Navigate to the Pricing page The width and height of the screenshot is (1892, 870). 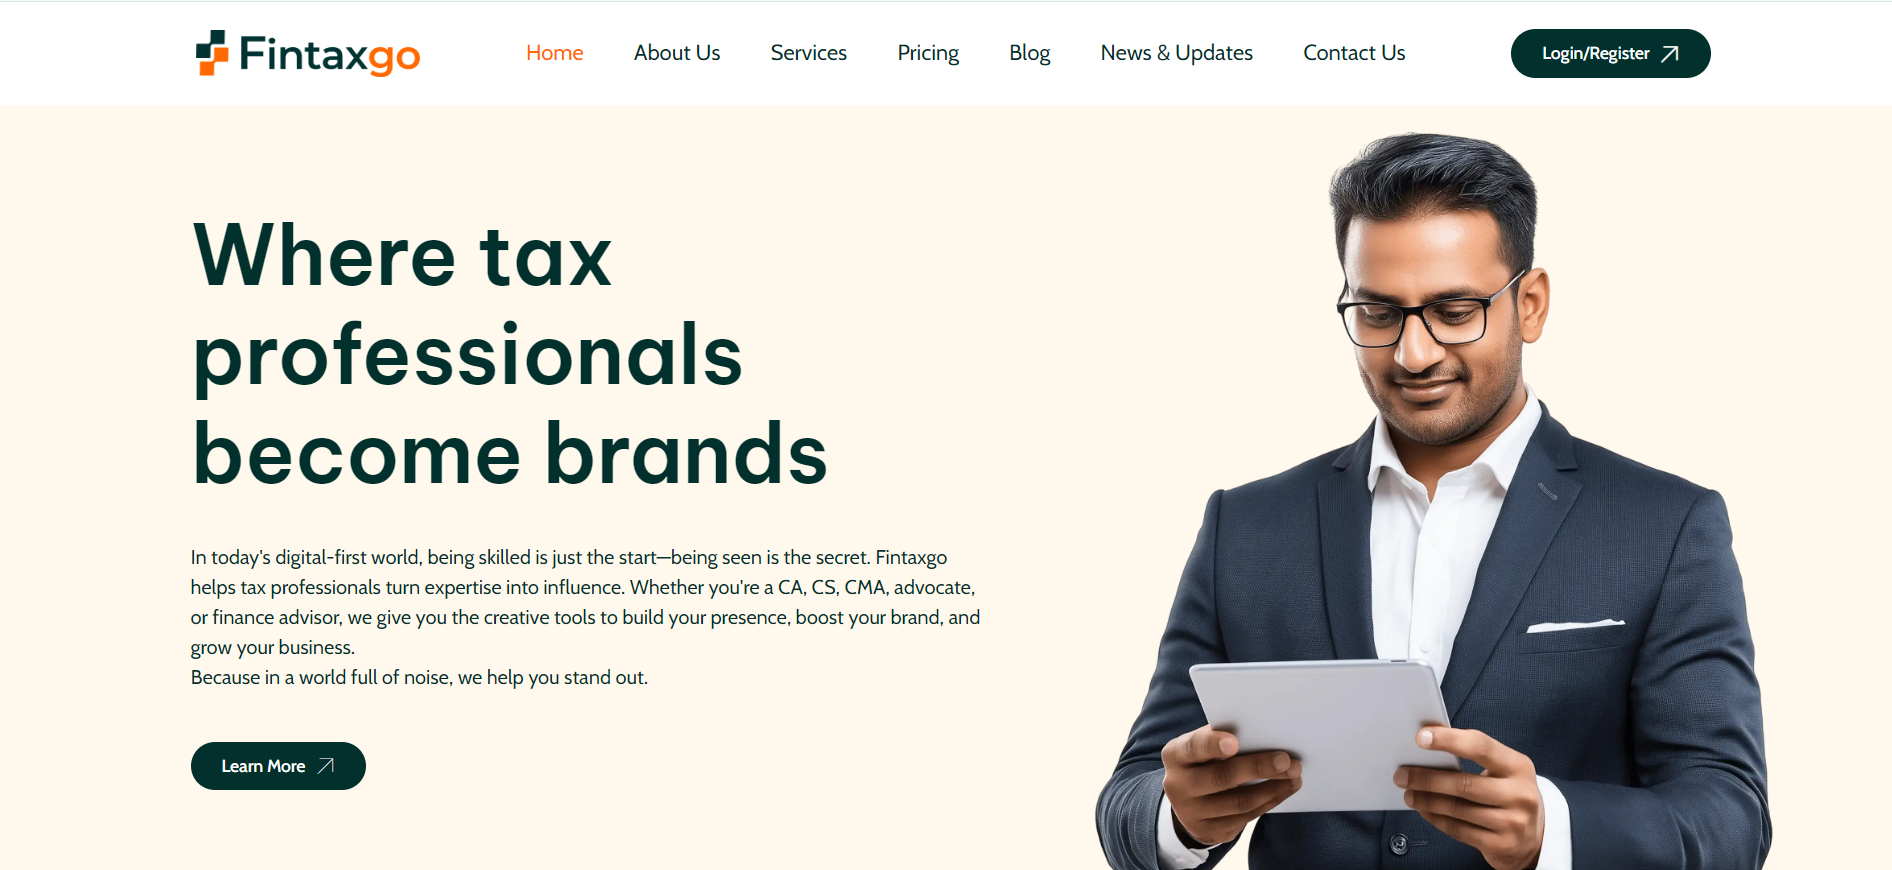pyautogui.click(x=928, y=53)
